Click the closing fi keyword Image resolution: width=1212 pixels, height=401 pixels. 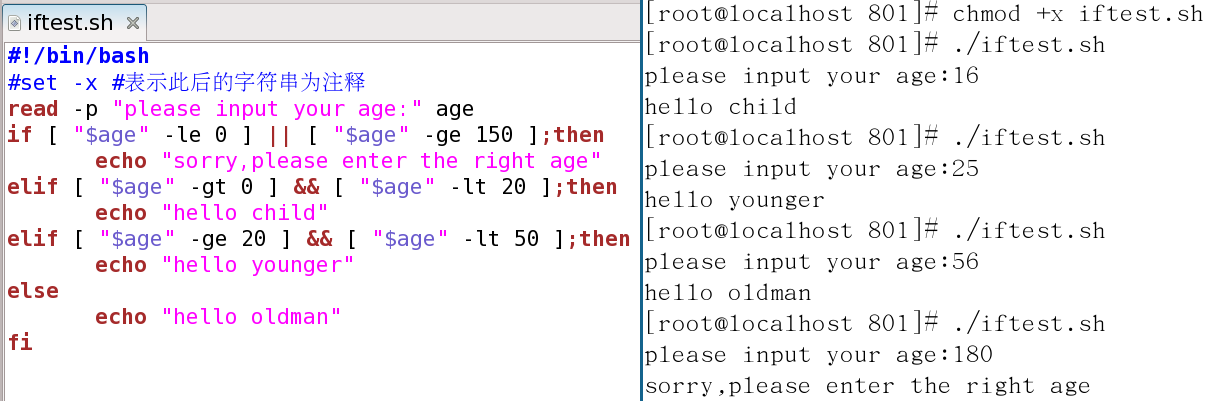(19, 342)
